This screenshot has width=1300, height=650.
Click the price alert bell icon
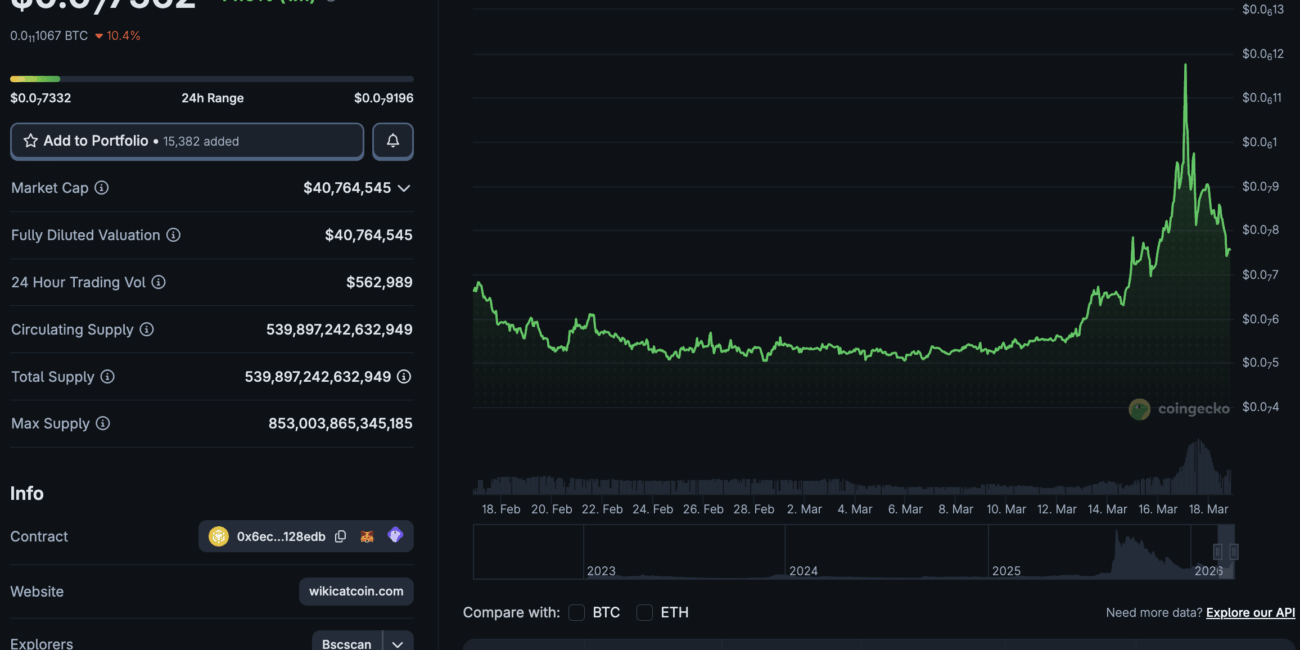[393, 141]
